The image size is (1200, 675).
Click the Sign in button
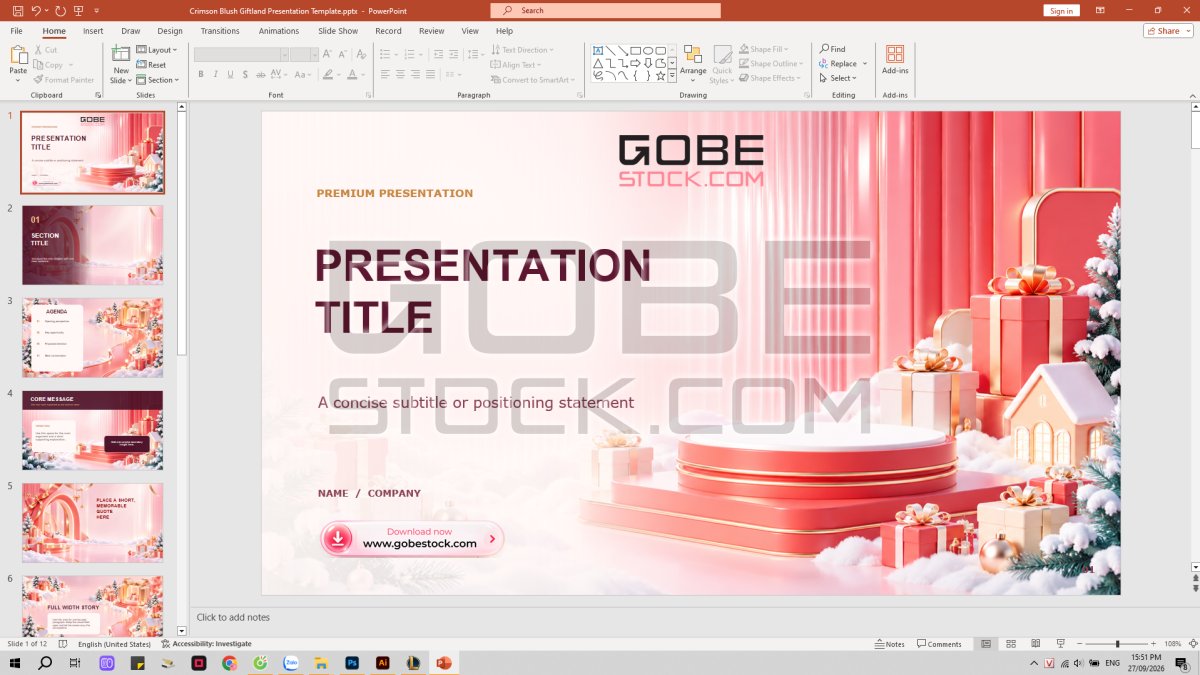(x=1061, y=10)
